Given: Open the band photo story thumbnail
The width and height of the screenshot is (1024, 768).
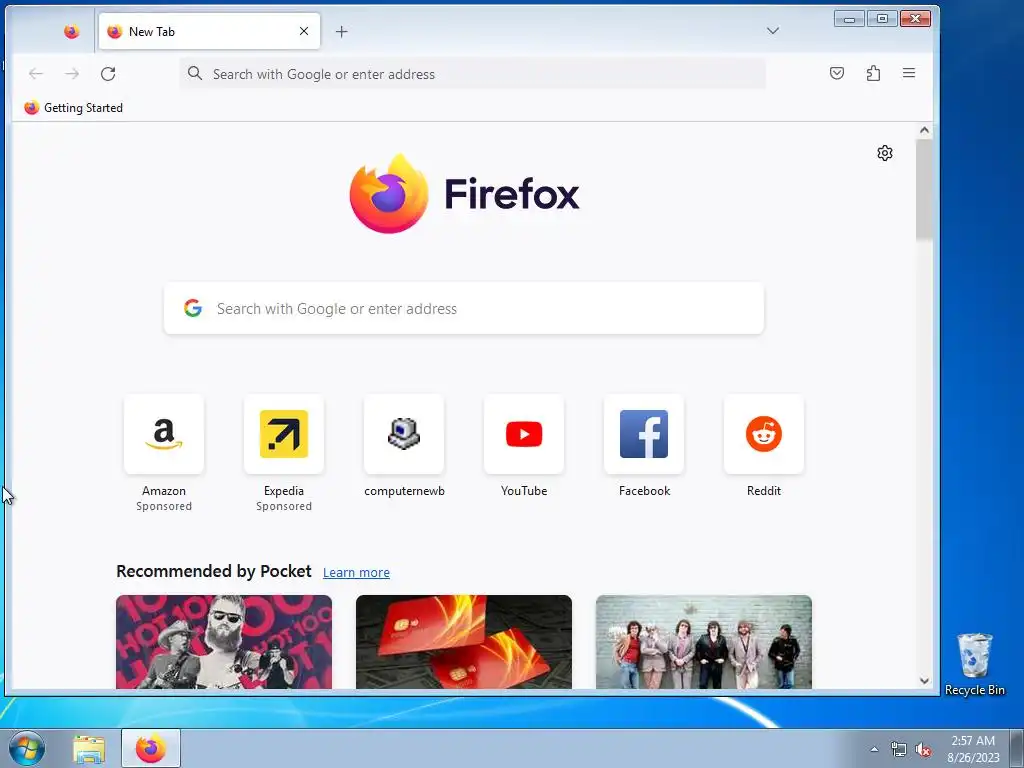Looking at the screenshot, I should click(x=704, y=642).
